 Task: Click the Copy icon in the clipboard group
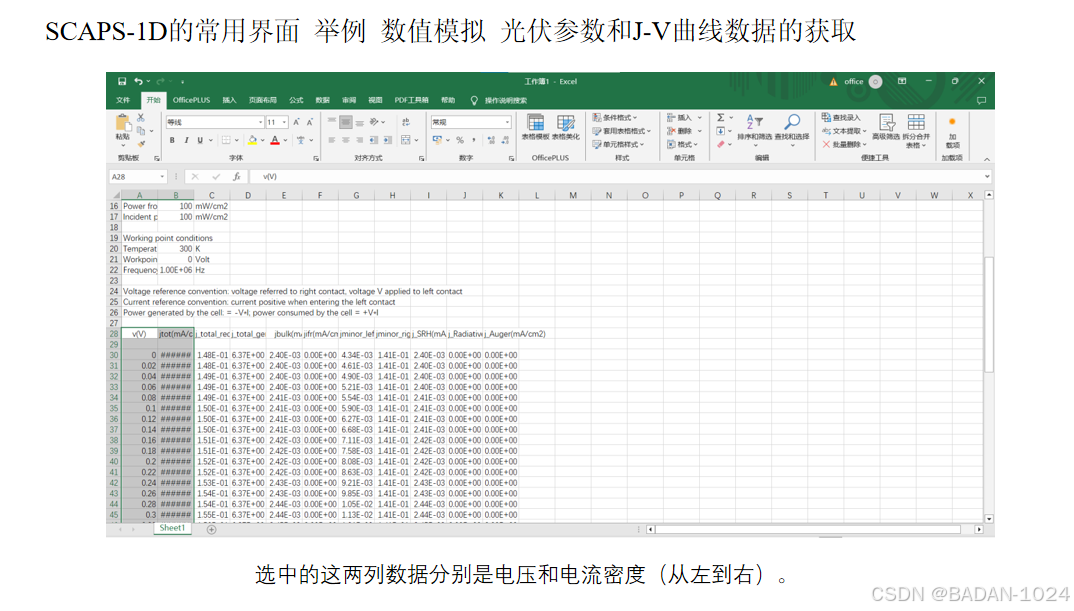(141, 130)
